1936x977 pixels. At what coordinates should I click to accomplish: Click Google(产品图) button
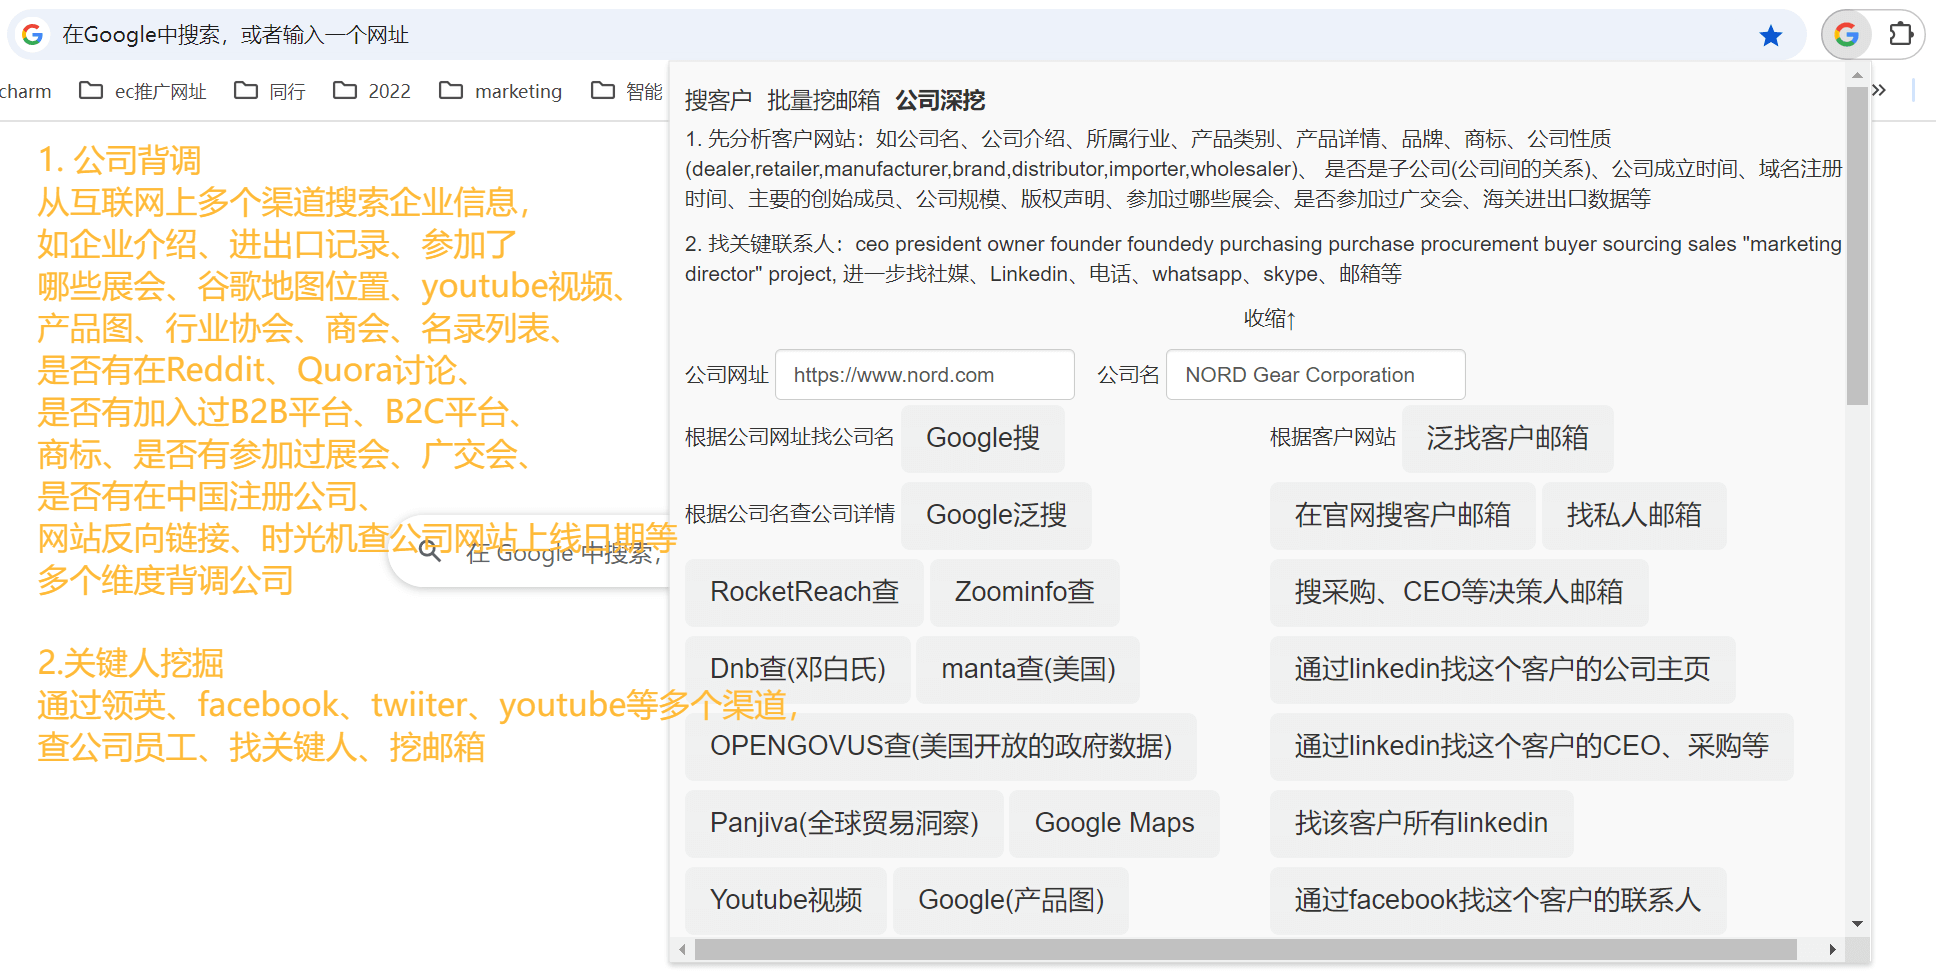[x=1011, y=900]
